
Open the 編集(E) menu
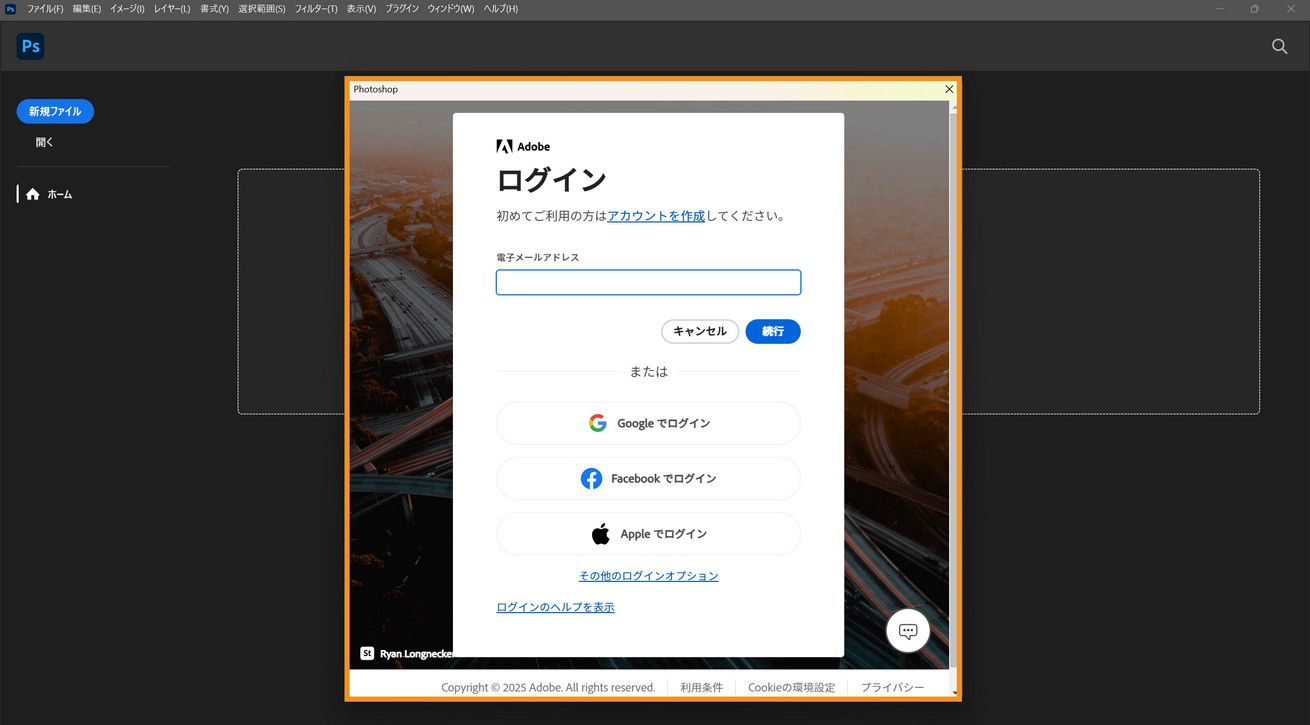[87, 9]
